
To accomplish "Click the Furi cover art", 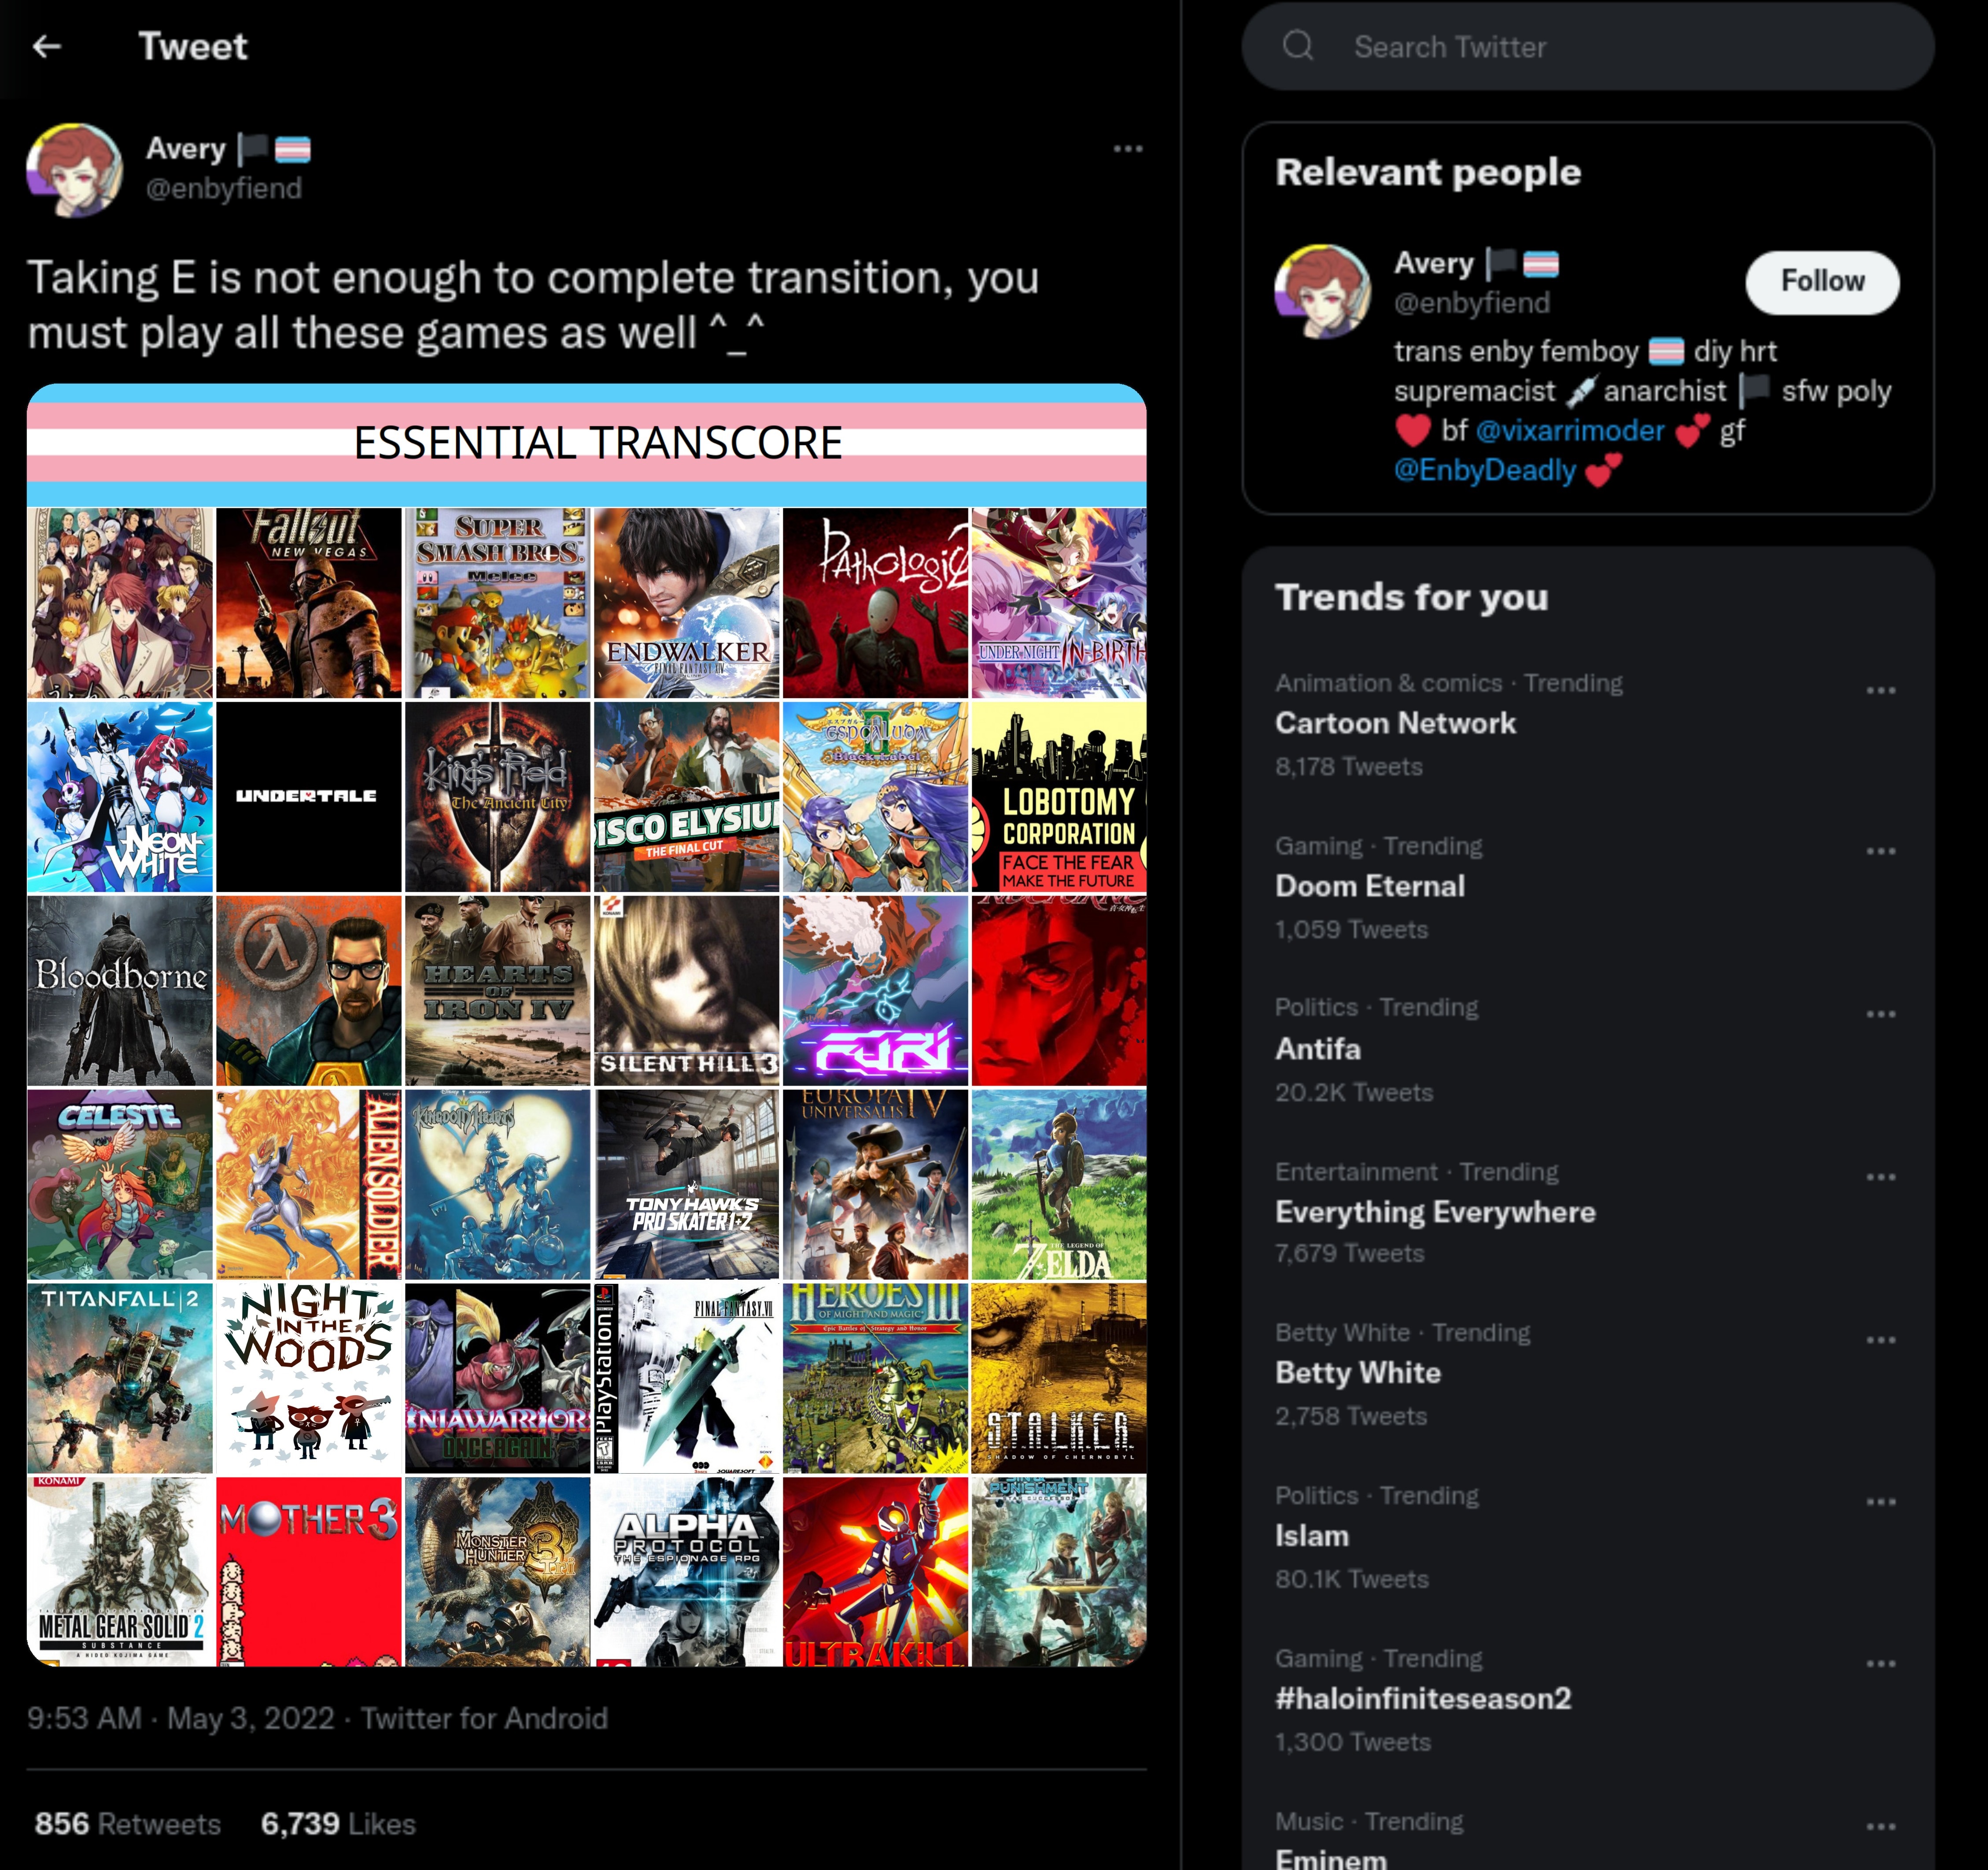I will (x=875, y=990).
